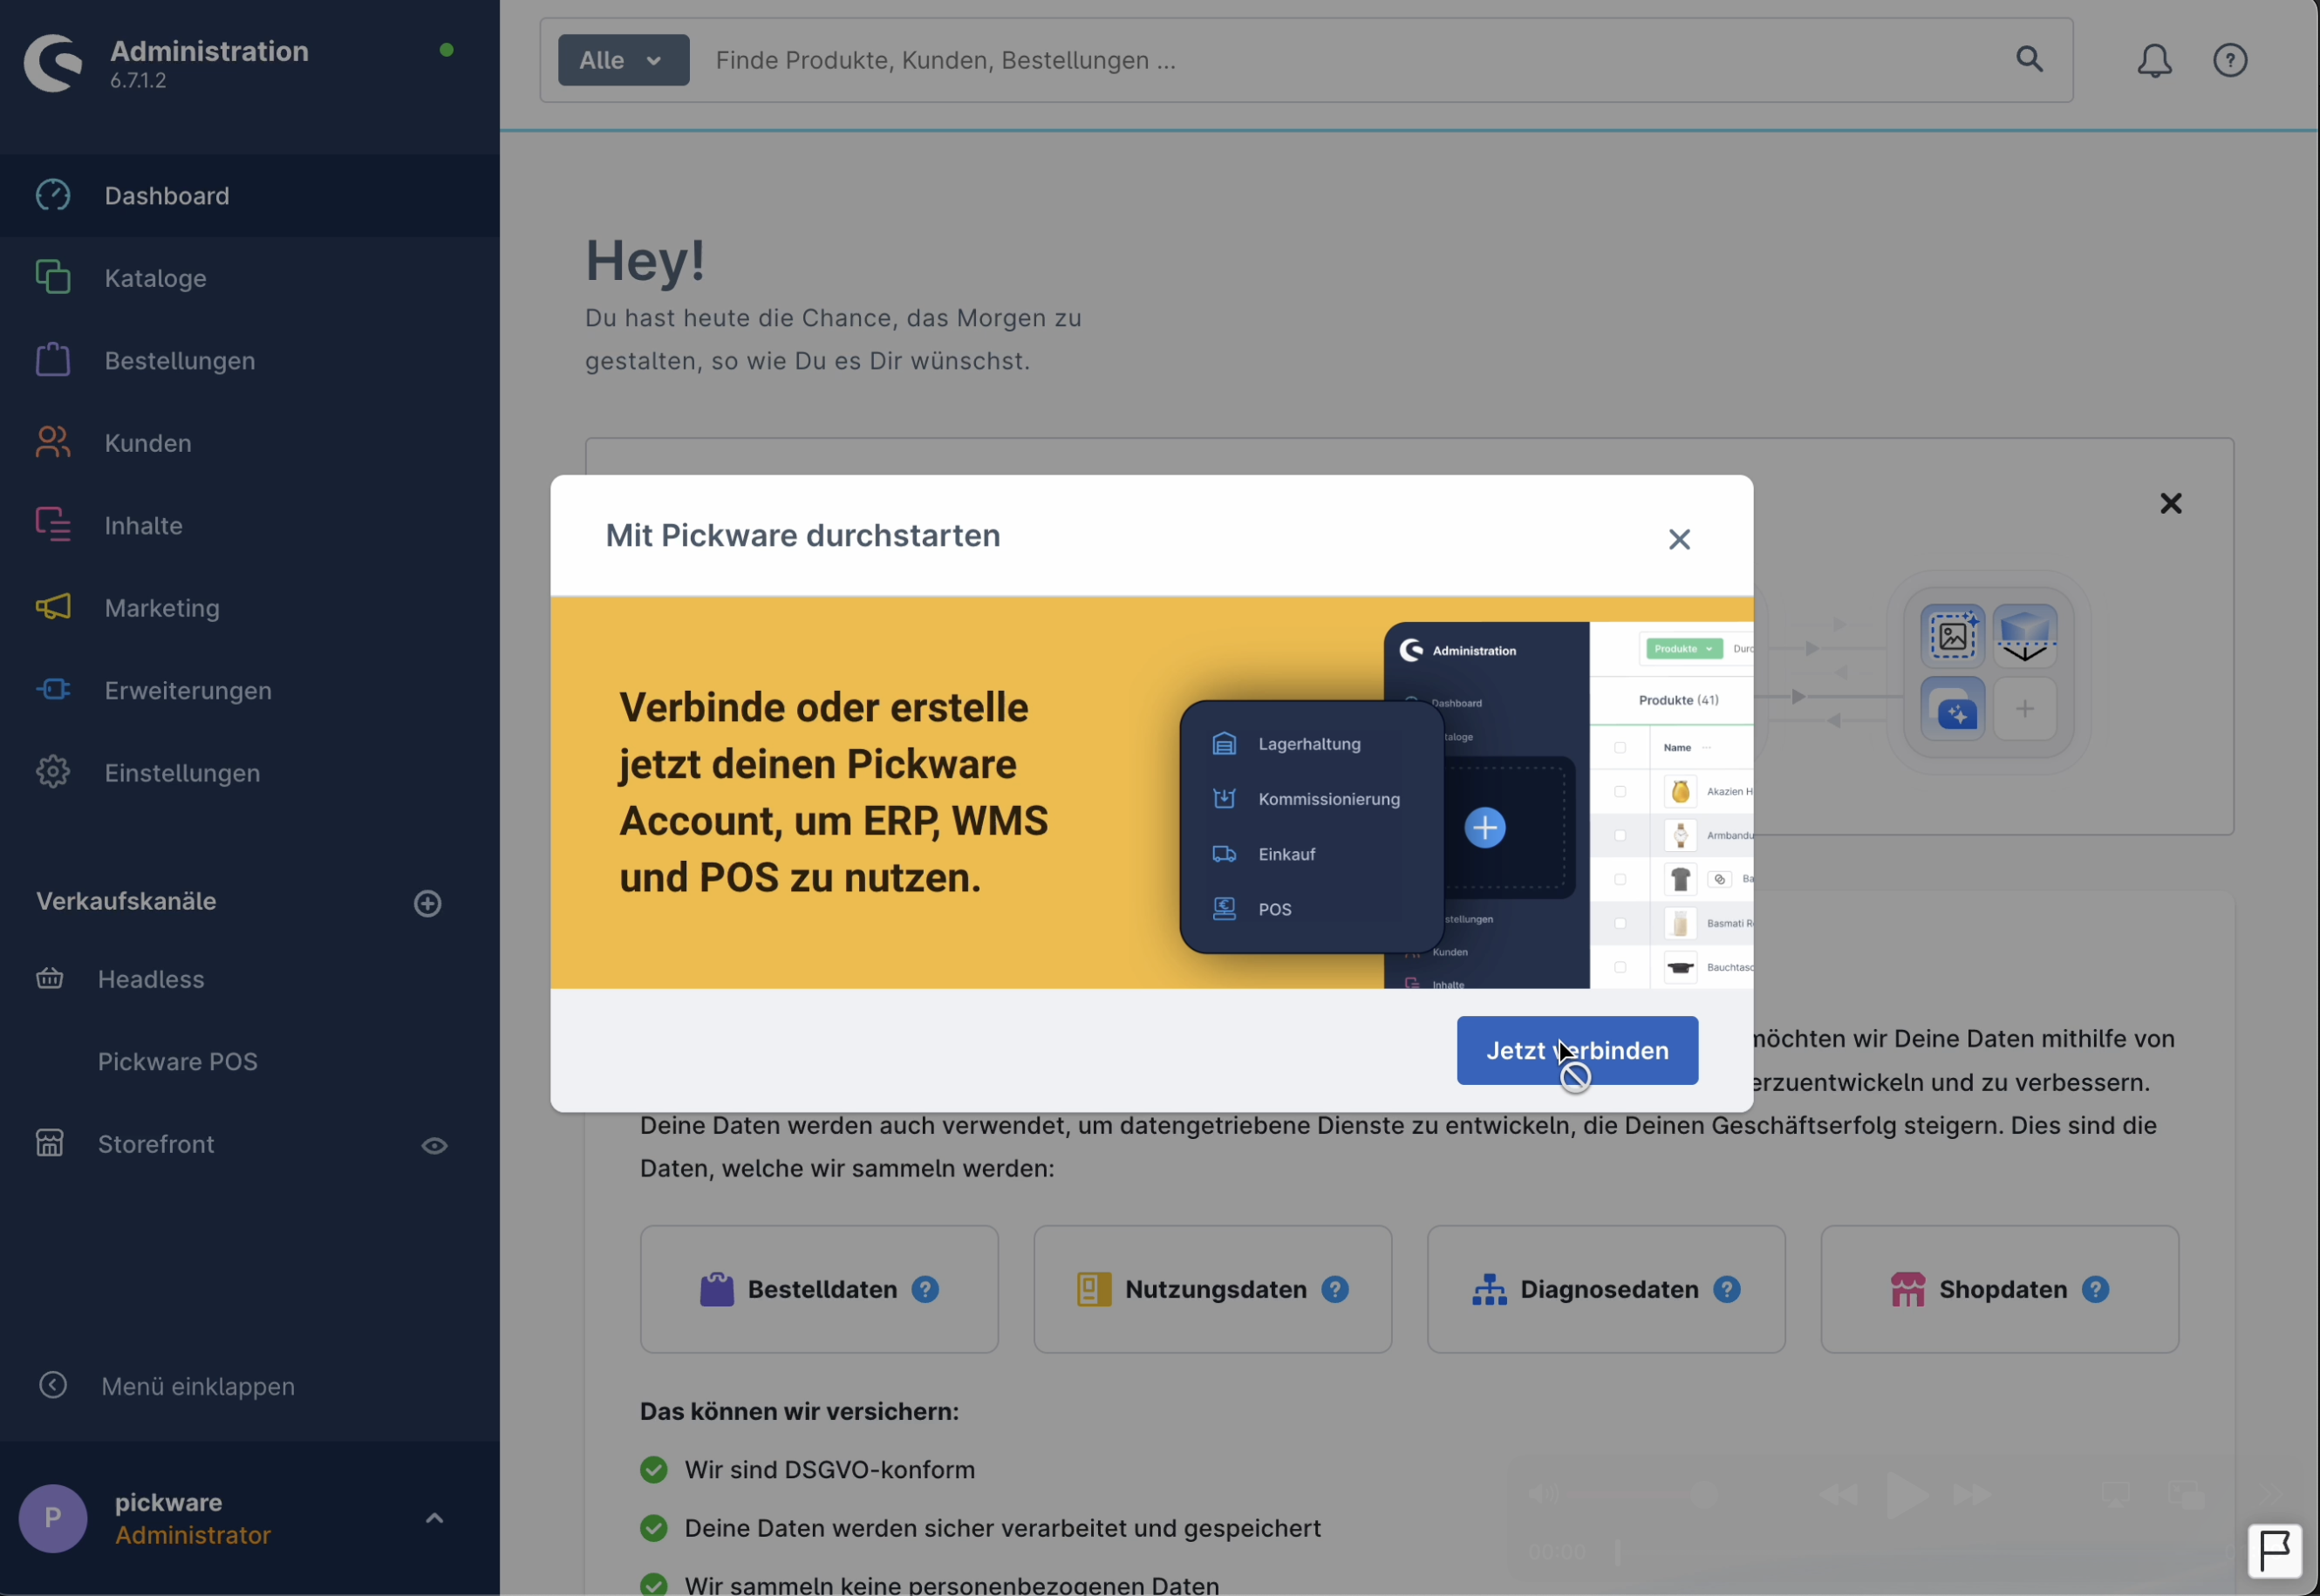Click the Mit Pickware durchstarten title
Viewport: 2320px width, 1596px height.
pos(803,536)
